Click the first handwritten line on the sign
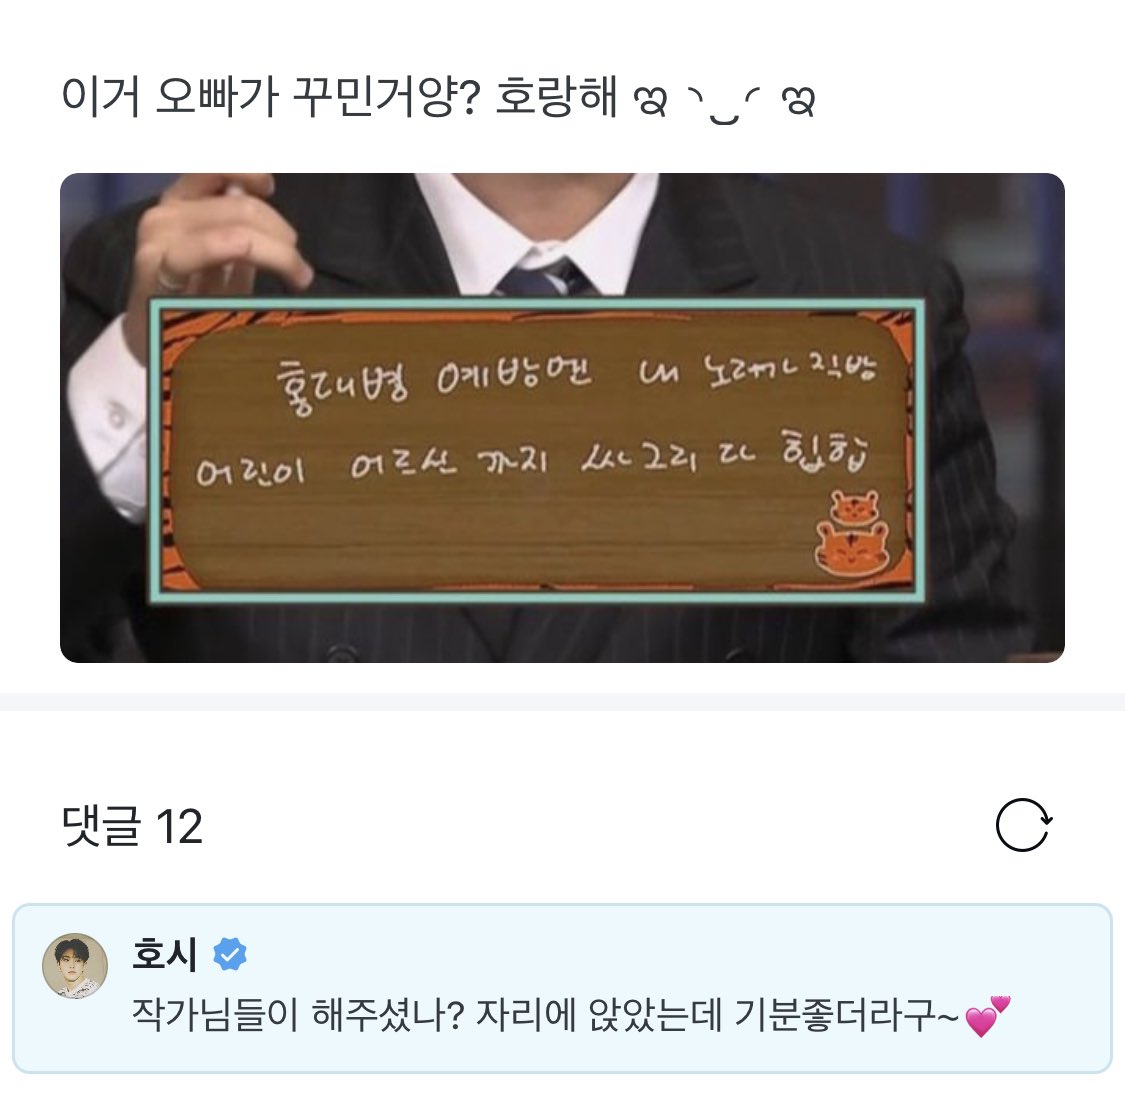Screen dimensions: 1125x1097 576,378
